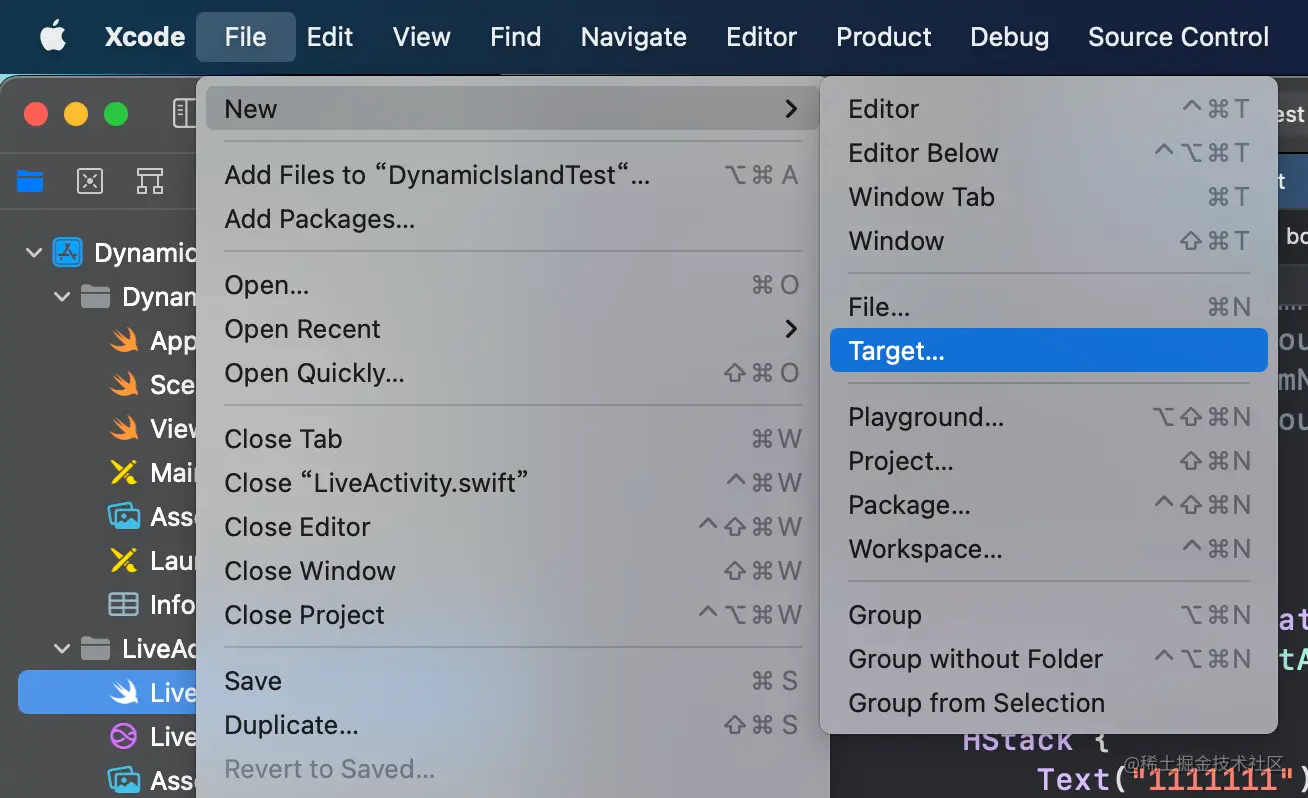This screenshot has height=798, width=1308.
Task: Collapse the LiveAc folder group
Action: (62, 648)
